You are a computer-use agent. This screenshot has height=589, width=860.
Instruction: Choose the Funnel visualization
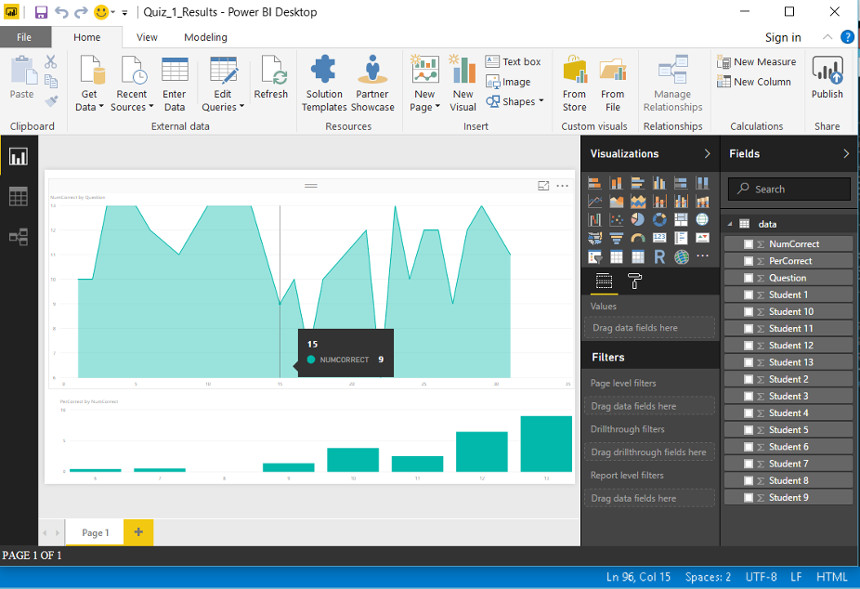[616, 238]
